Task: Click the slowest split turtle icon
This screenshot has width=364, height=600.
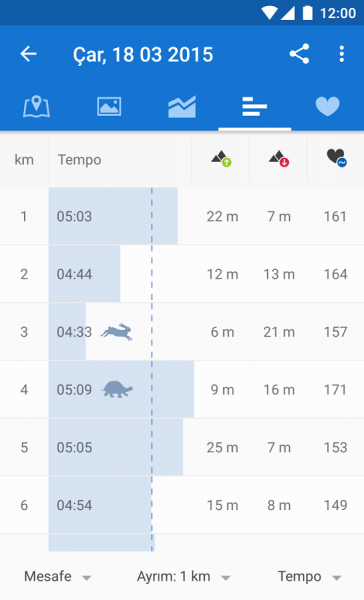Action: [x=117, y=389]
